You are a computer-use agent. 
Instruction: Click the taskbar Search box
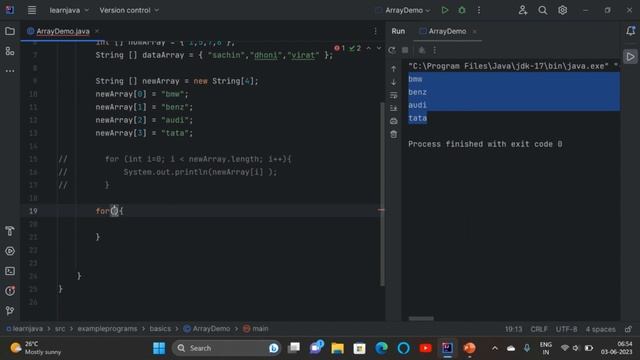226,348
